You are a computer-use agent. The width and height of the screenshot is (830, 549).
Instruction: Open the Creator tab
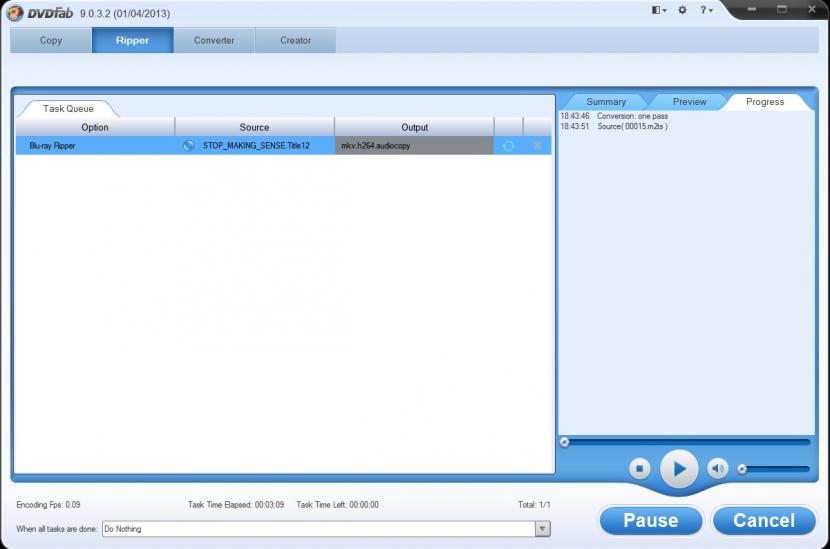point(295,40)
